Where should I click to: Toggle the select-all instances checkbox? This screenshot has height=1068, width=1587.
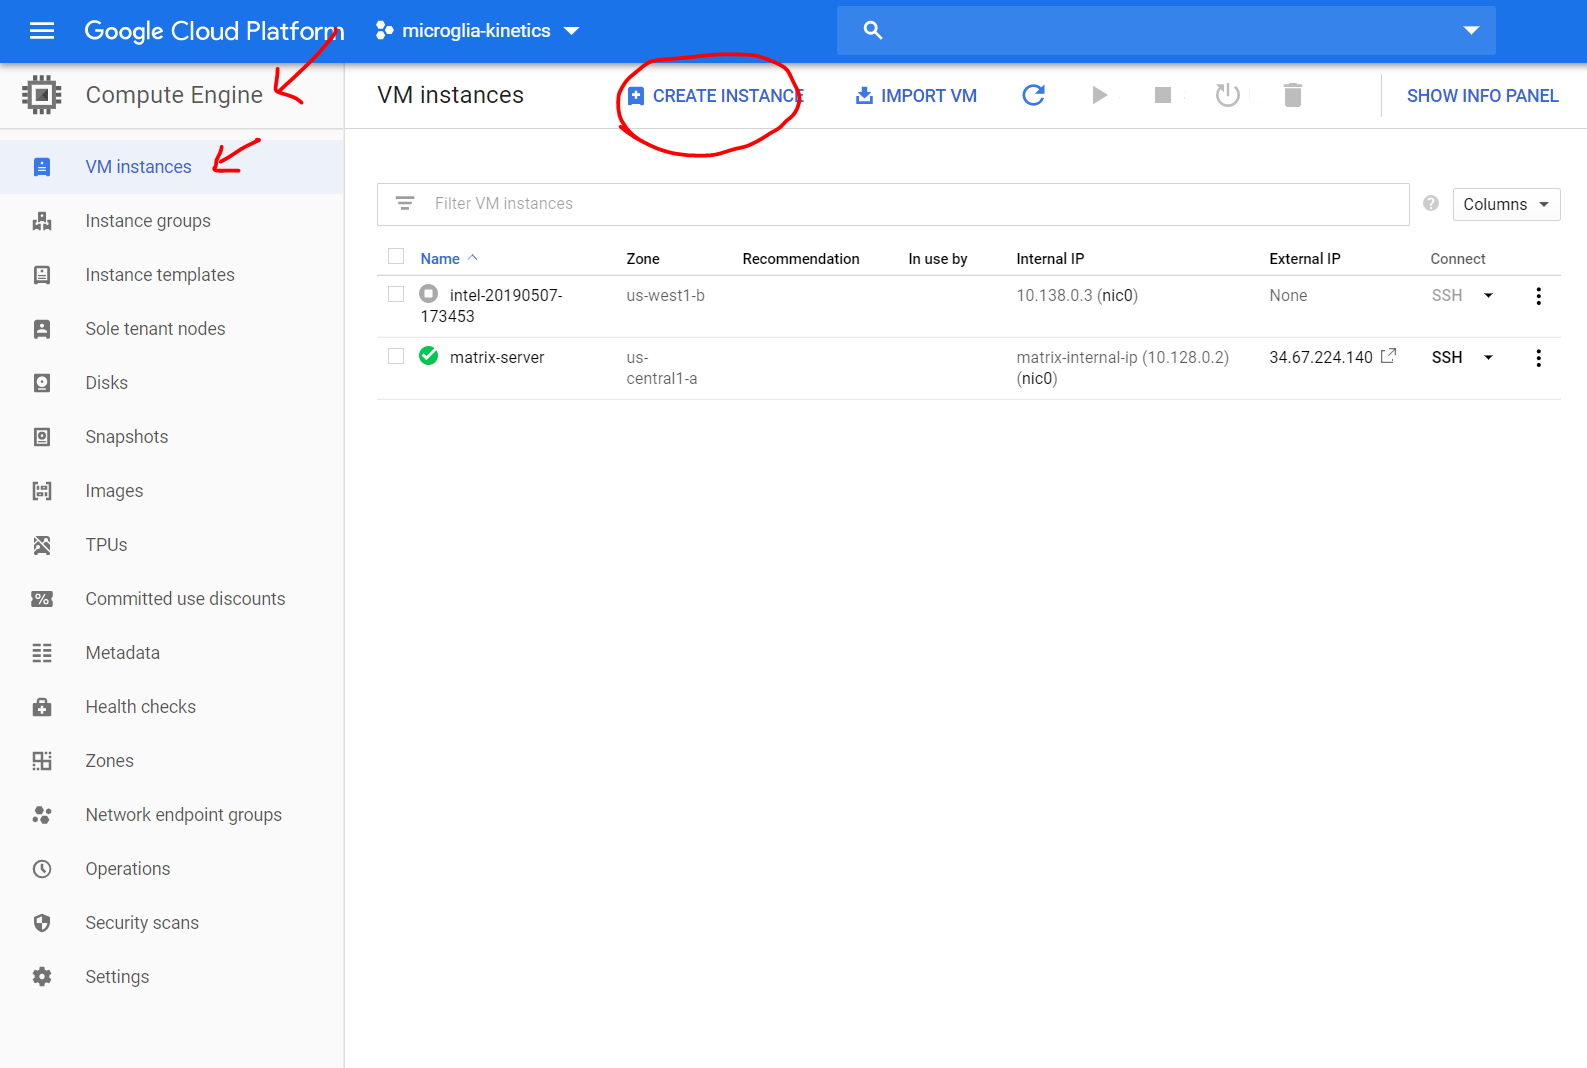coord(396,256)
